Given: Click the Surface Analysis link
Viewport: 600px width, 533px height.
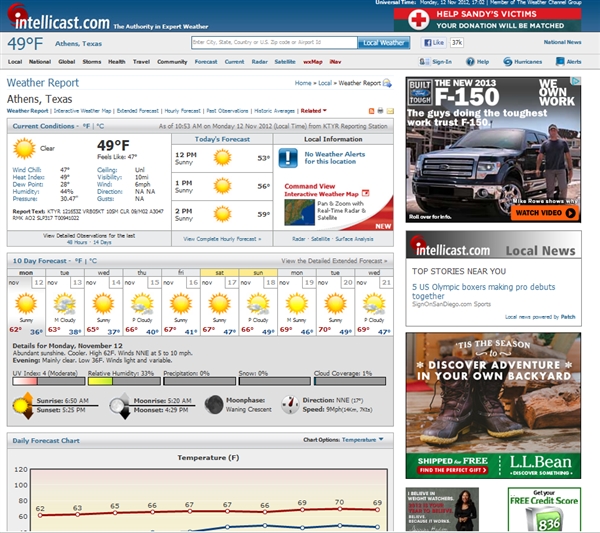Looking at the screenshot, I should pyautogui.click(x=354, y=239).
